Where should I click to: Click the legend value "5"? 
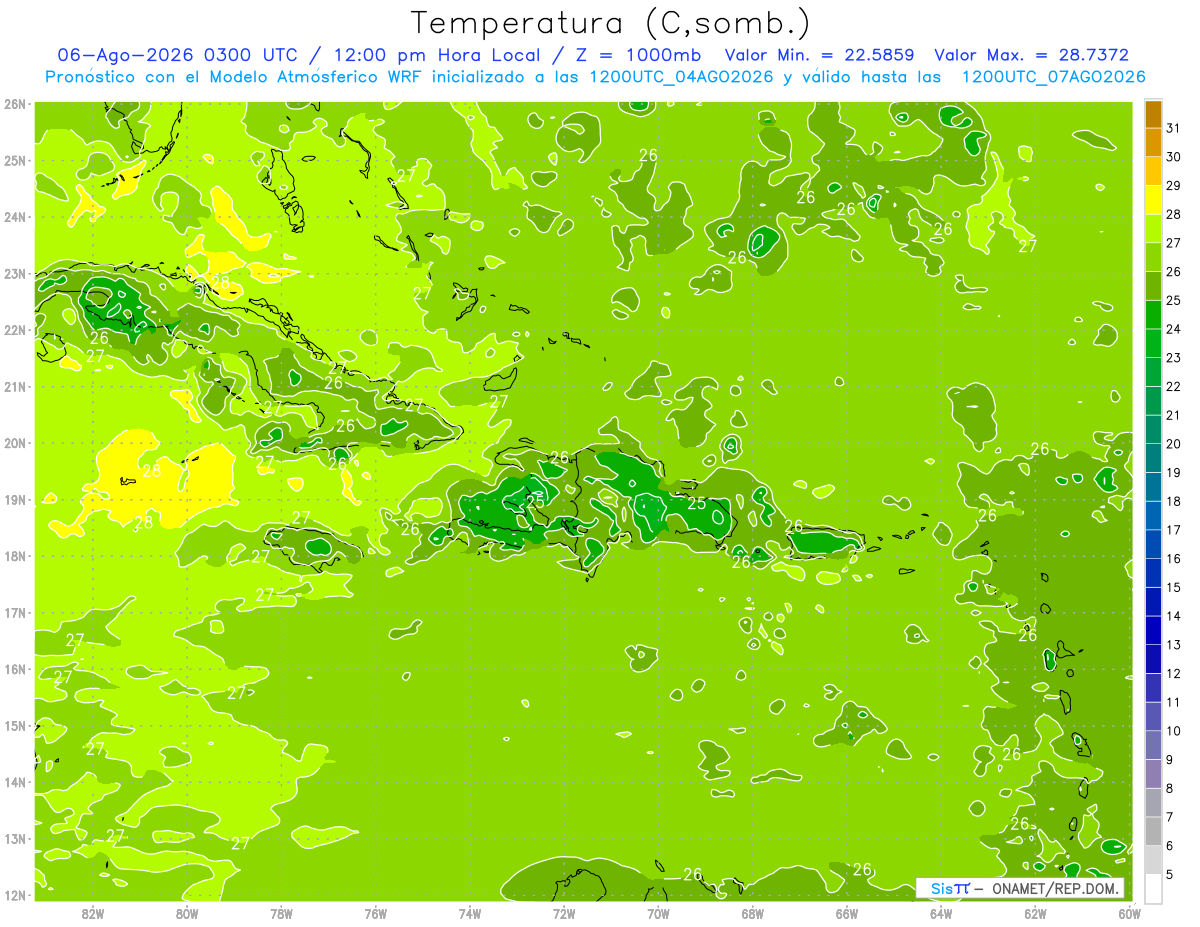[x=1170, y=874]
